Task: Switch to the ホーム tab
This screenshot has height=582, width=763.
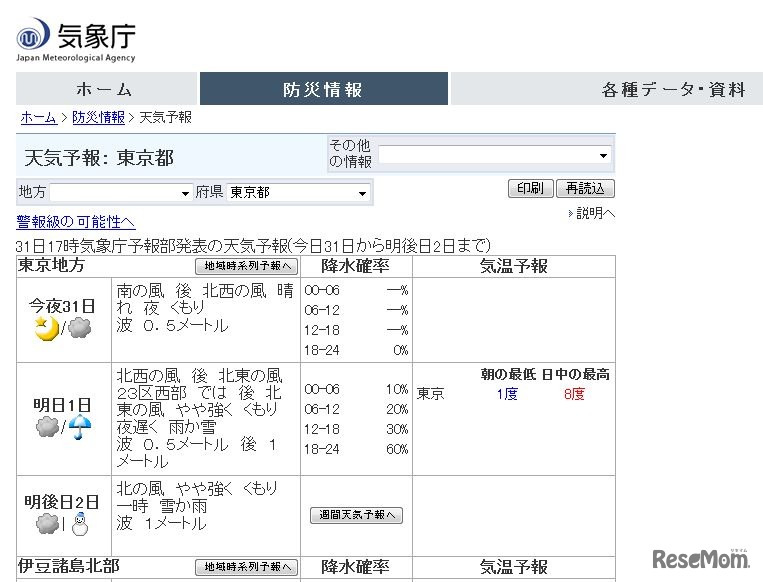Action: 104,89
